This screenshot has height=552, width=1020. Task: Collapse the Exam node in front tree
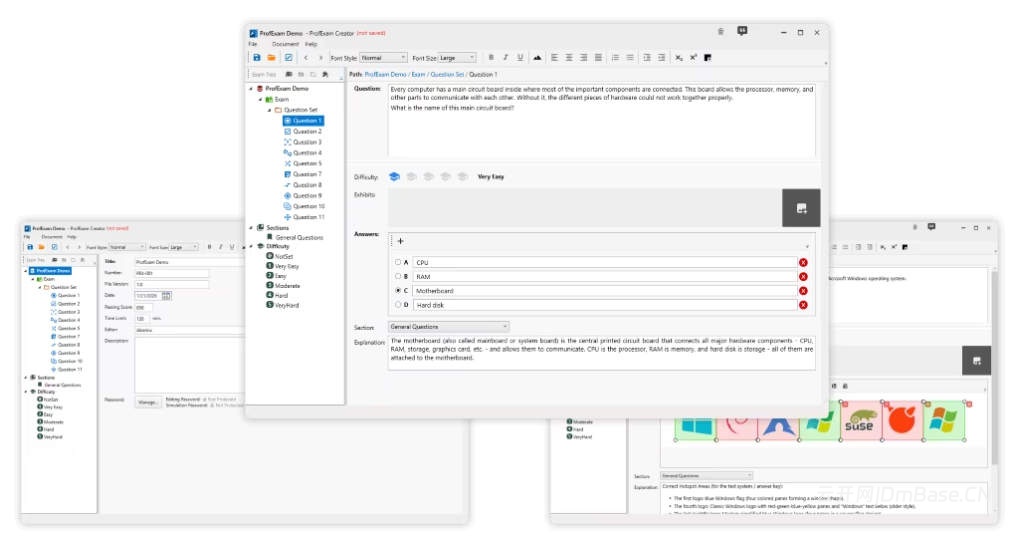(x=261, y=99)
